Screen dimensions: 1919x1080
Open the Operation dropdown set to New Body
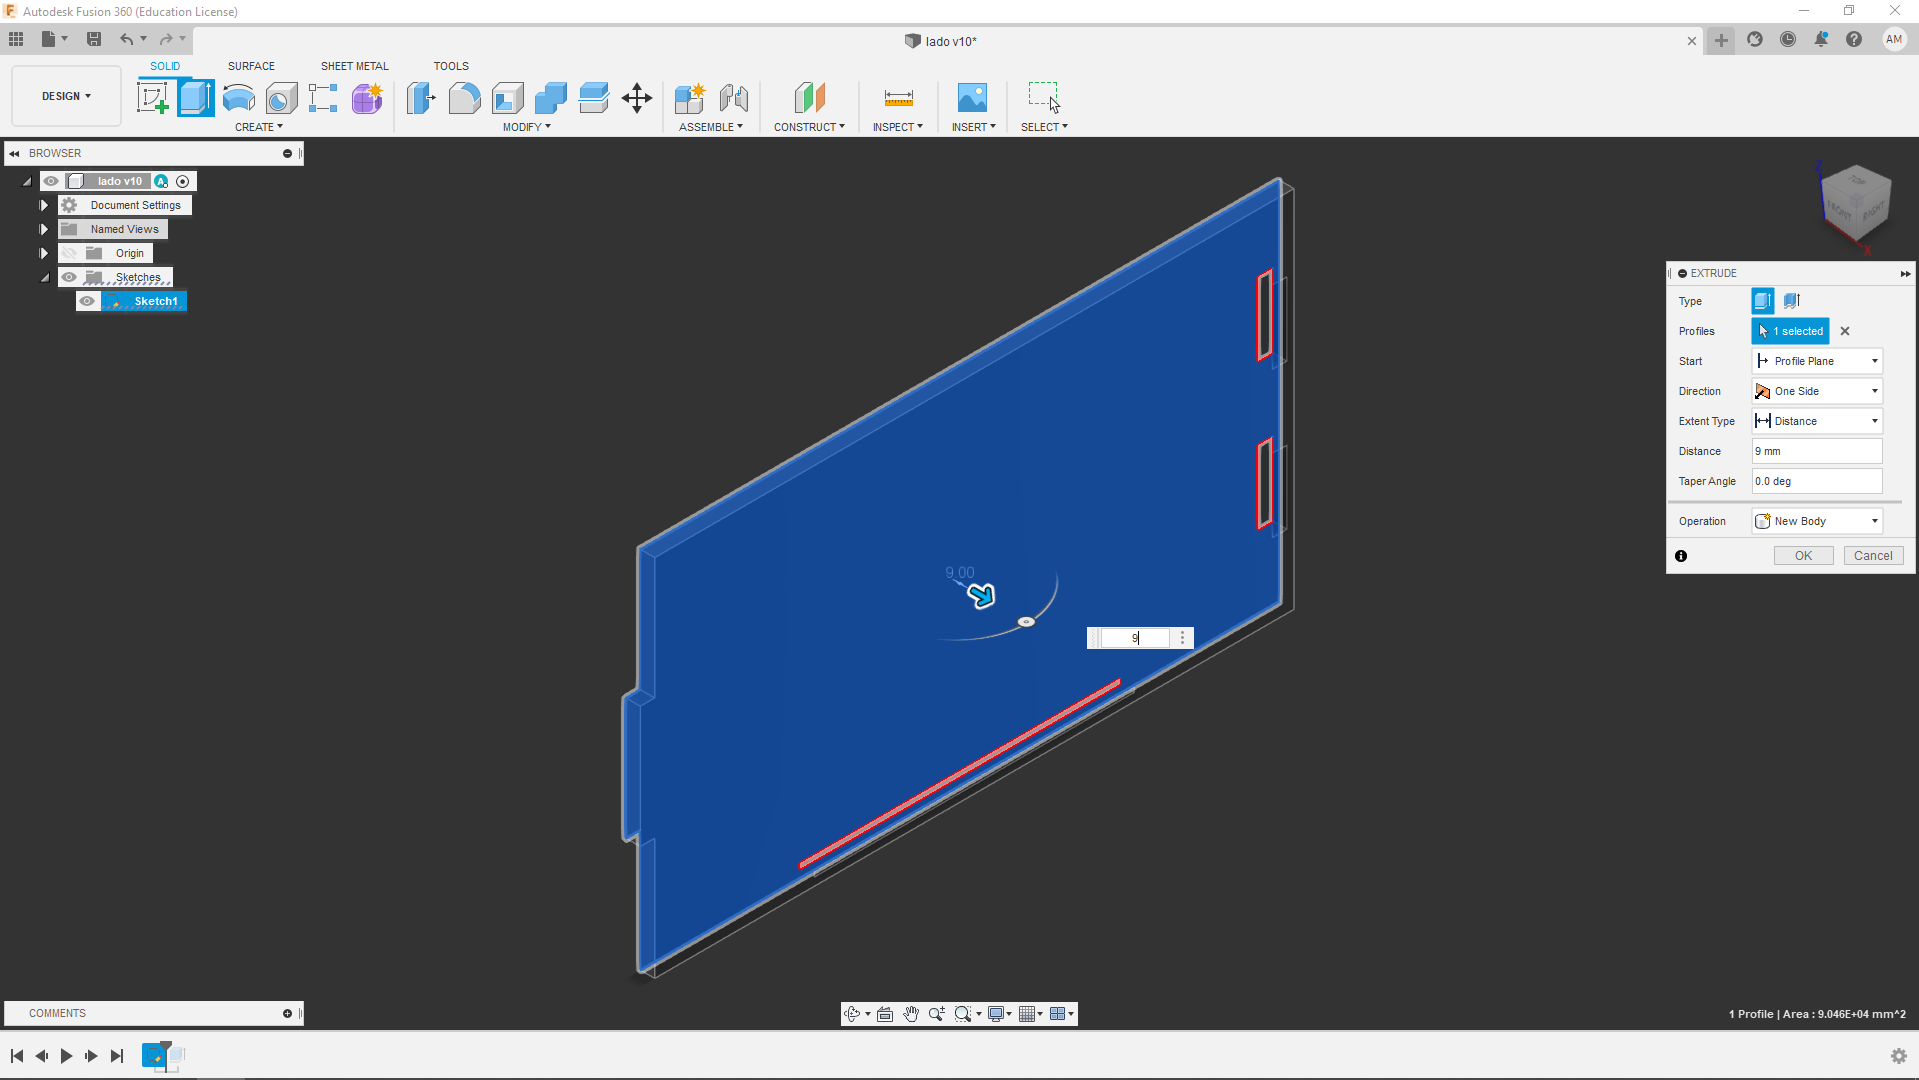pos(1817,521)
